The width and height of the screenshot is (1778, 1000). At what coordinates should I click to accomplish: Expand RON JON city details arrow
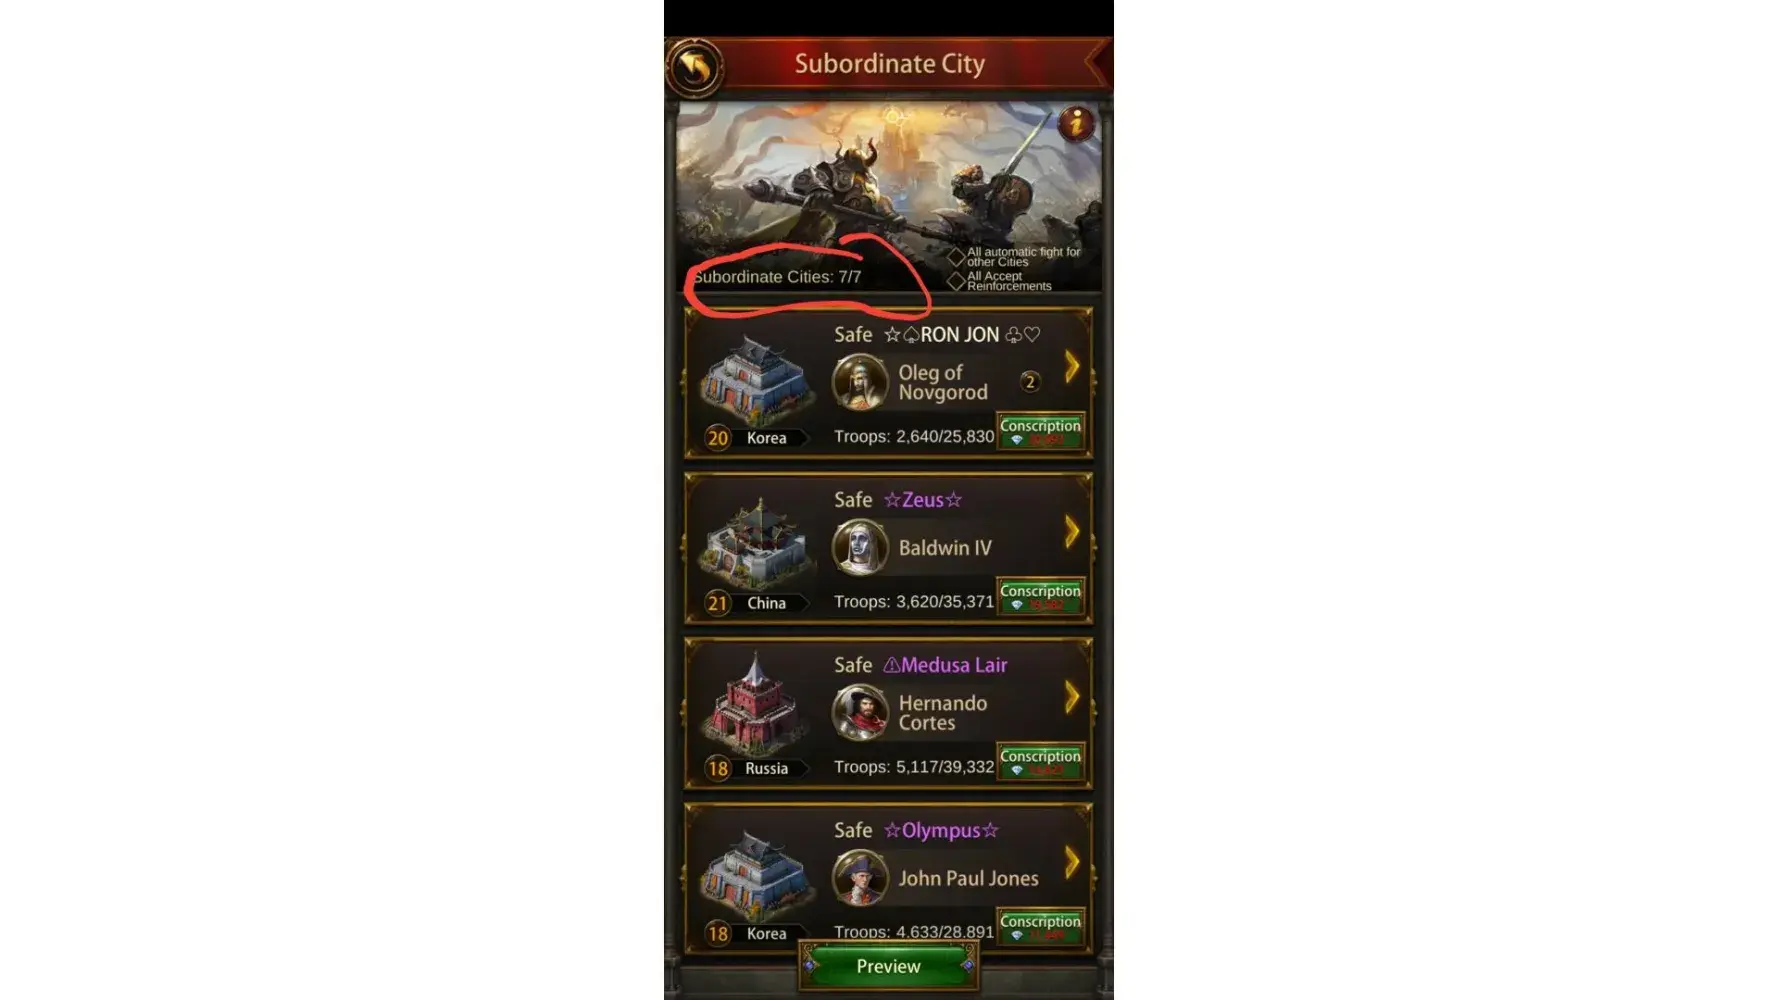coord(1072,367)
